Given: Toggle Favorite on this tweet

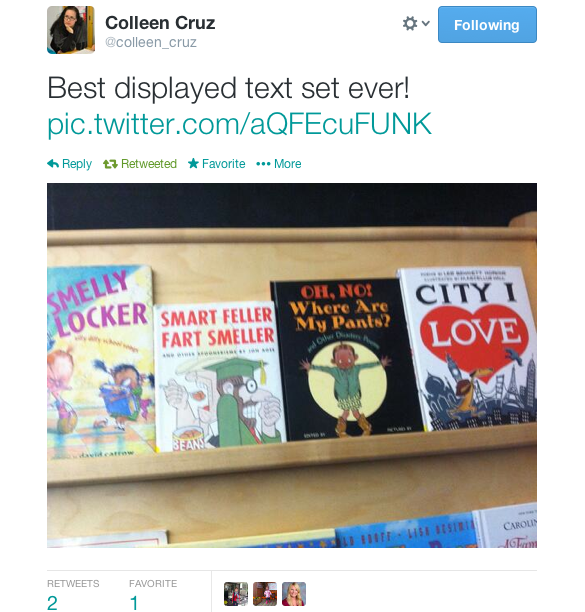Looking at the screenshot, I should (x=223, y=164).
